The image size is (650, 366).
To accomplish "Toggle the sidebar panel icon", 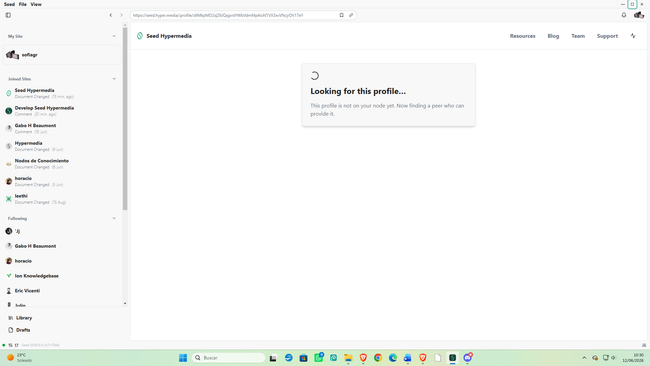I will click(x=8, y=15).
